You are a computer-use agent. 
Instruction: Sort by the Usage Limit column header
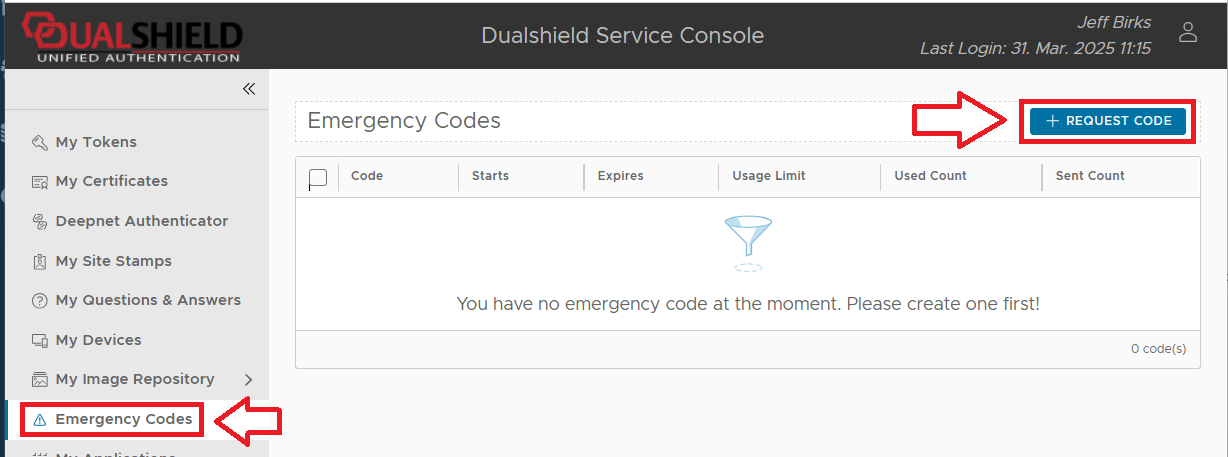[768, 176]
